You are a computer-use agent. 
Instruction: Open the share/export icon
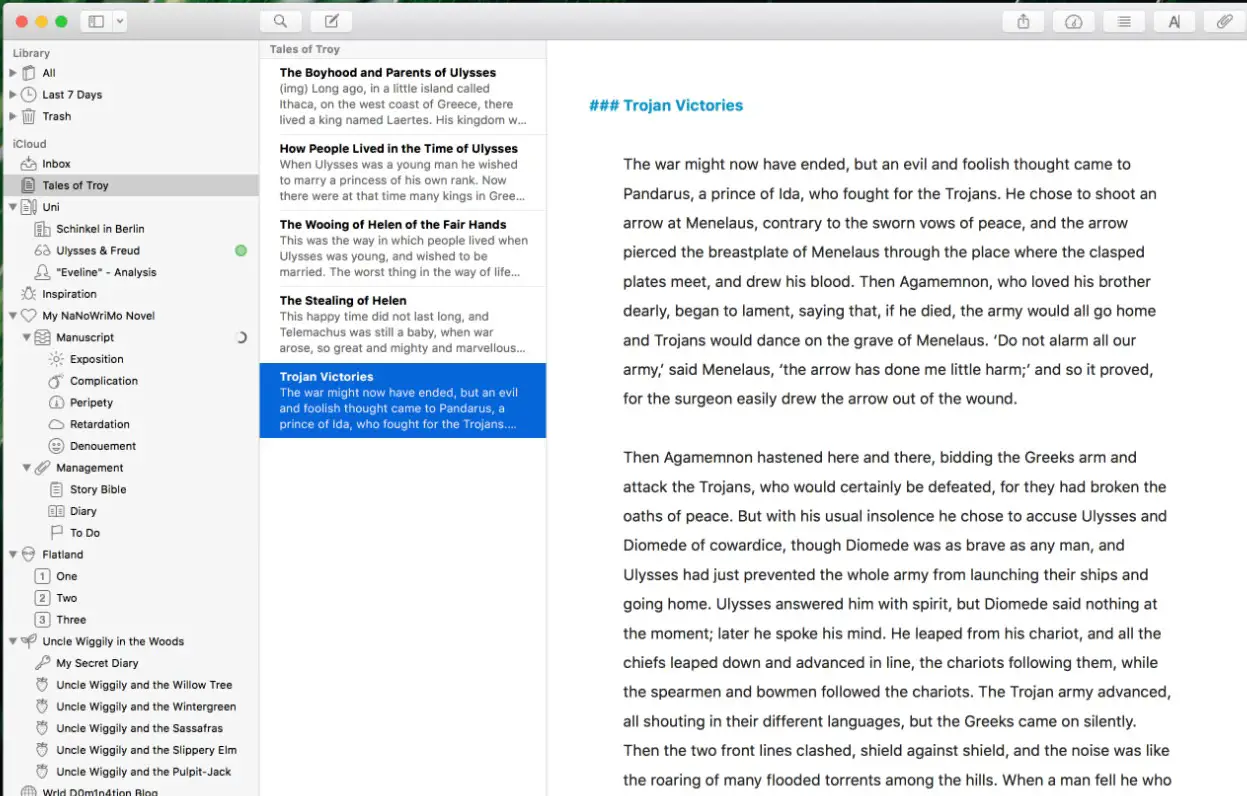1023,21
